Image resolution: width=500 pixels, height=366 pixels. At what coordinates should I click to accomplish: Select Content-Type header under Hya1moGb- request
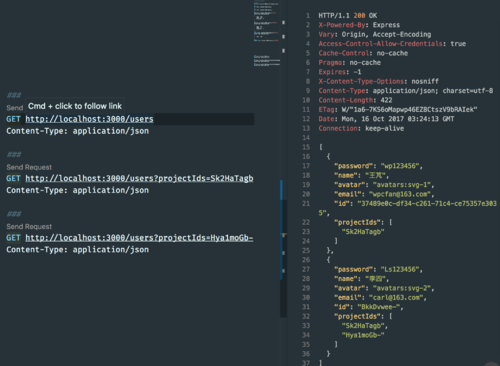(x=78, y=250)
